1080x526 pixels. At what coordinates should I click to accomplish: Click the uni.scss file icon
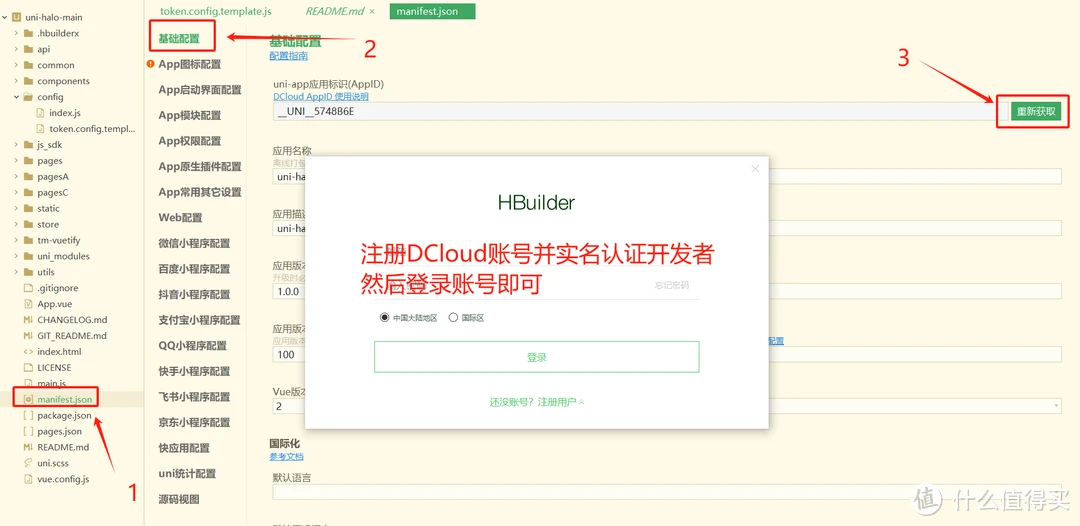tap(28, 463)
